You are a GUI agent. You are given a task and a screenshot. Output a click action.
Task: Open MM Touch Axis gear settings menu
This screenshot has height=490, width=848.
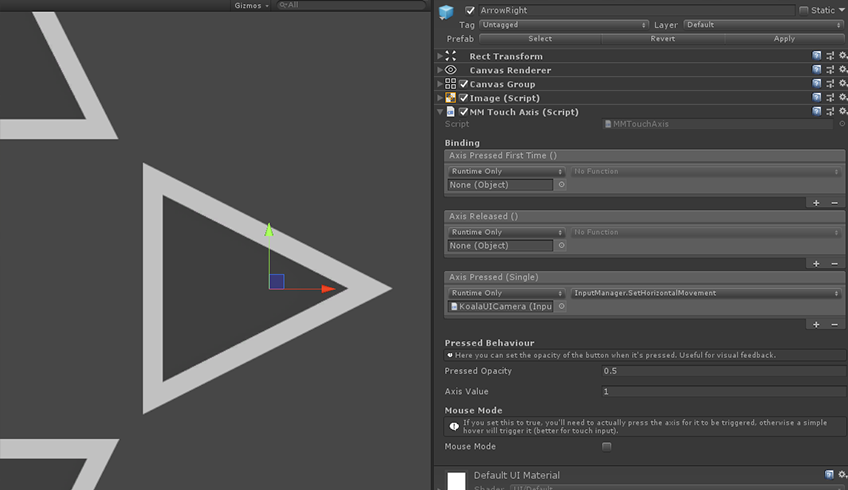click(843, 112)
